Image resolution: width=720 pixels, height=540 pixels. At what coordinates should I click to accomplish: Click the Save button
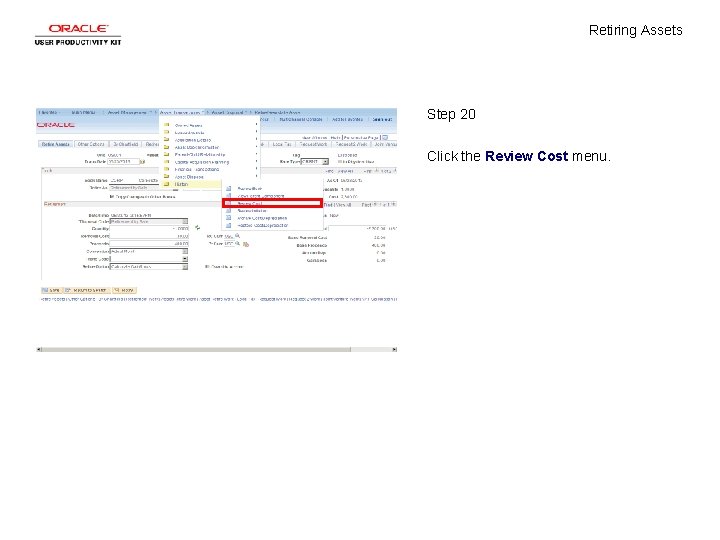tap(51, 290)
